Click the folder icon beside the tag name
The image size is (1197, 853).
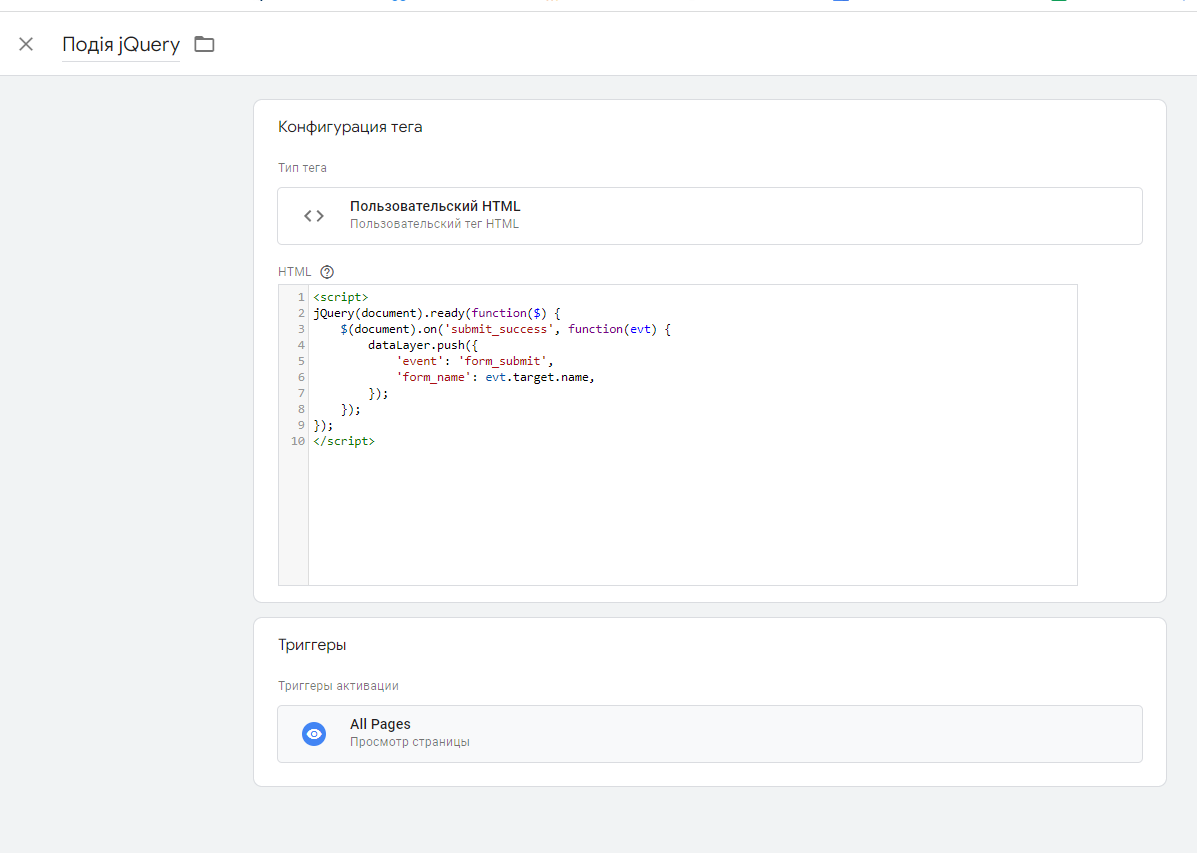point(205,44)
